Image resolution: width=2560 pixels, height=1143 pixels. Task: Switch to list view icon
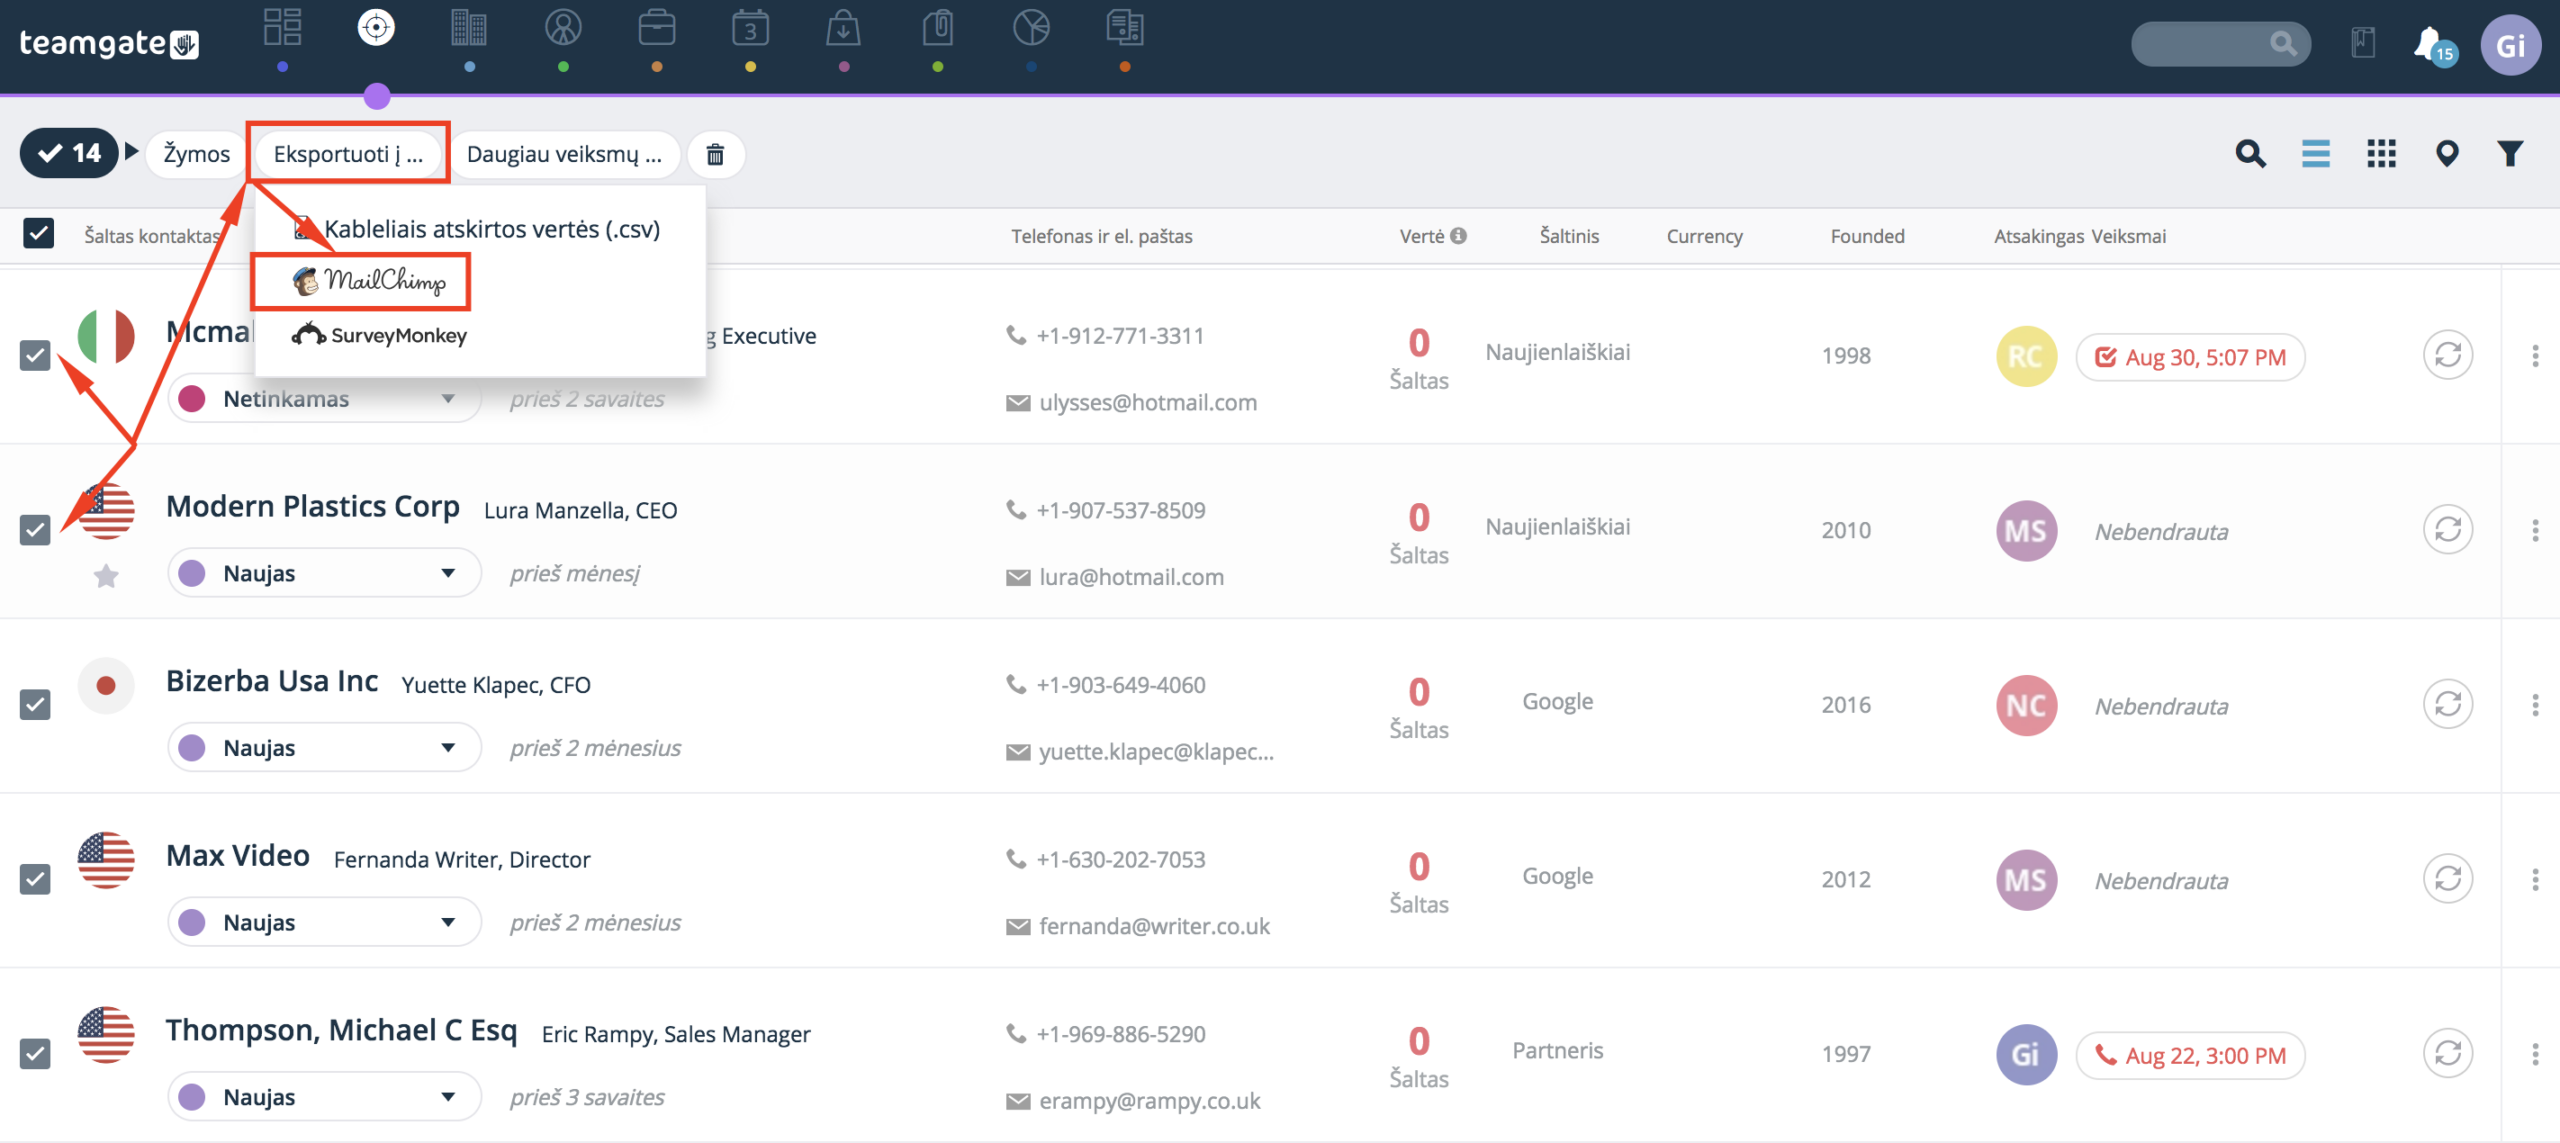(x=2316, y=154)
